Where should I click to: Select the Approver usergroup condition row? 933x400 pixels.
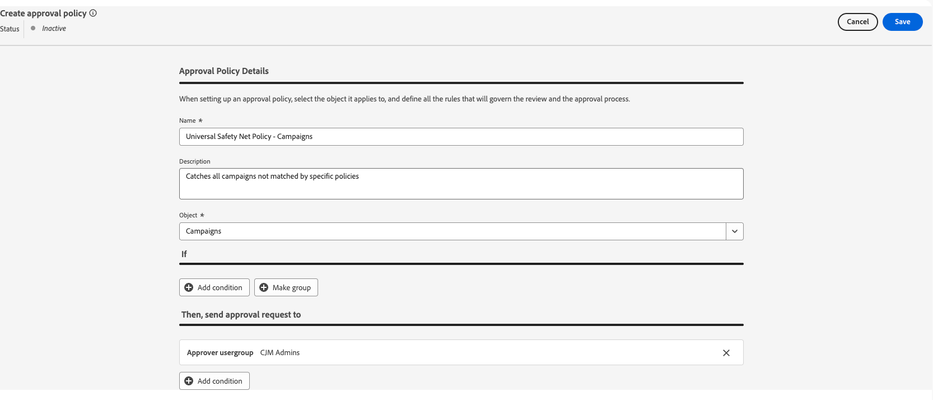point(461,352)
